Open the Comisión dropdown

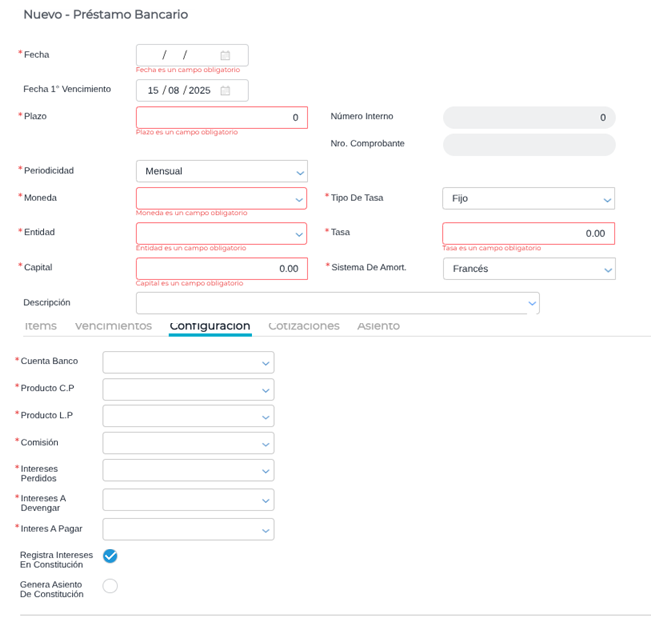(188, 443)
